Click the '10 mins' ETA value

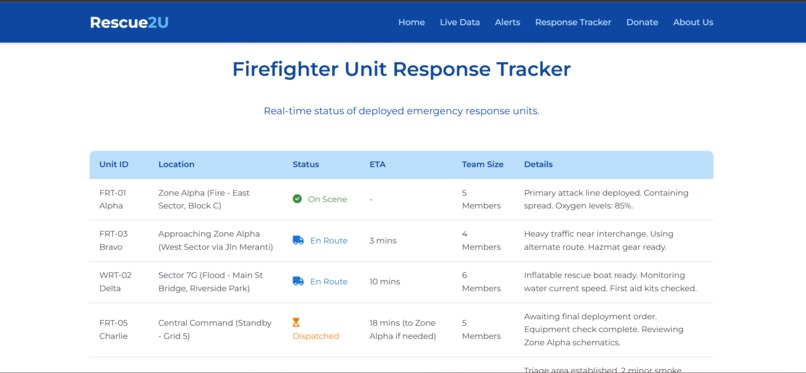tap(384, 282)
